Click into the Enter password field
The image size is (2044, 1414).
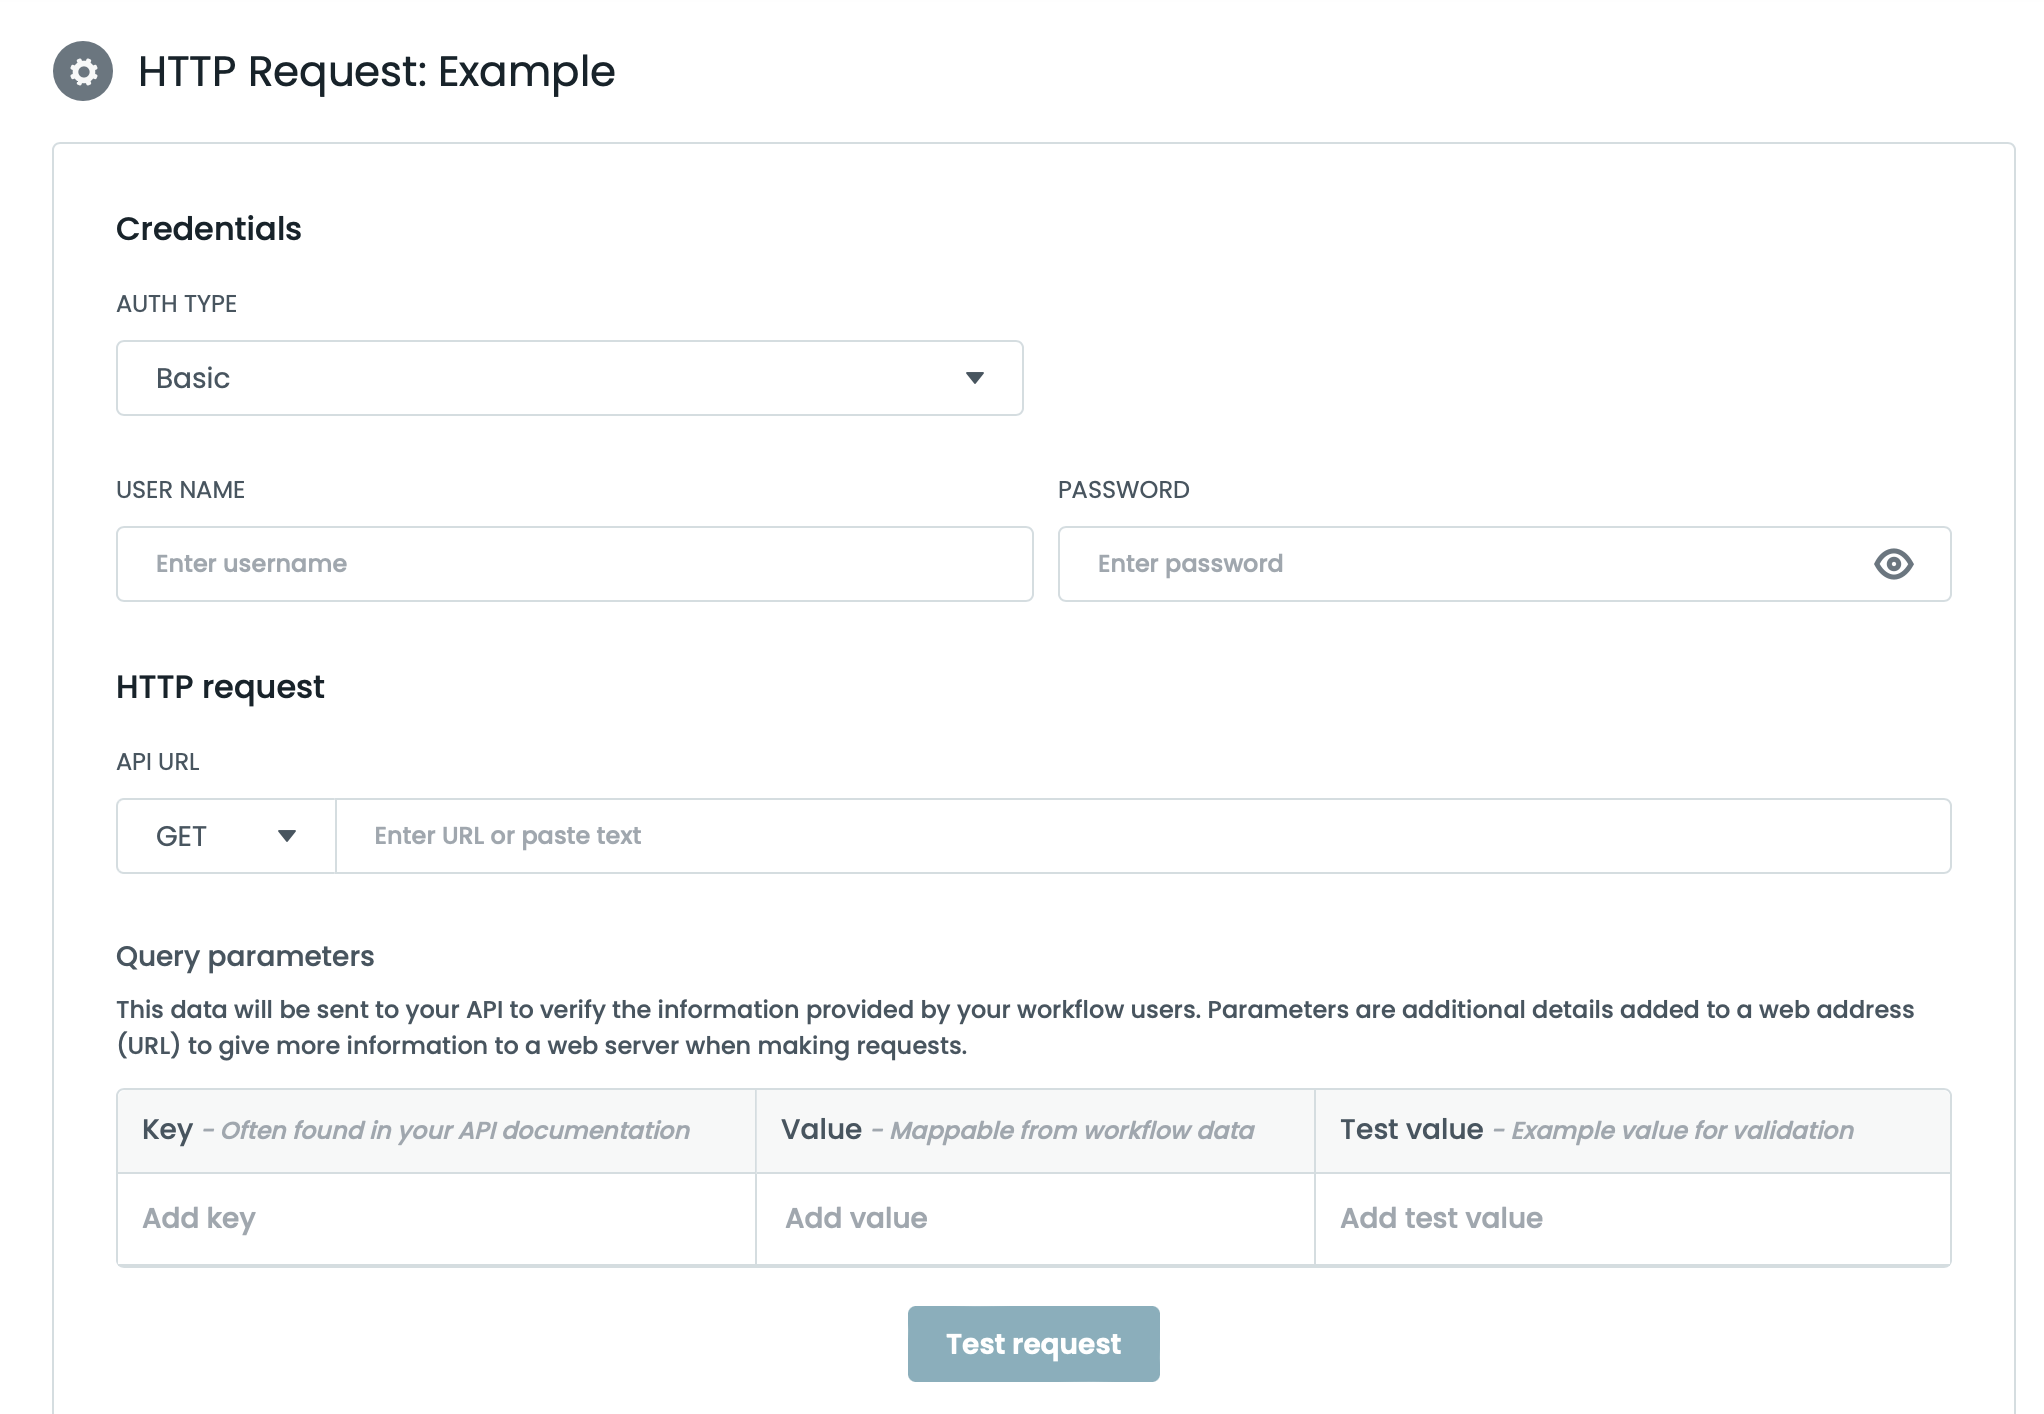click(x=1460, y=564)
